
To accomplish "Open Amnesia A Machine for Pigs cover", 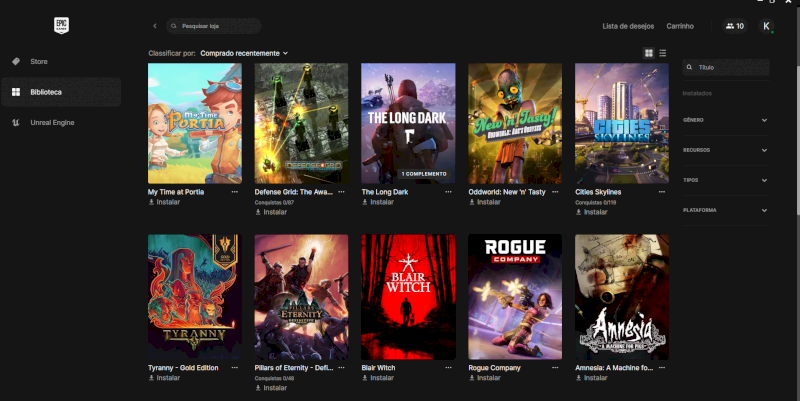I will [x=622, y=297].
